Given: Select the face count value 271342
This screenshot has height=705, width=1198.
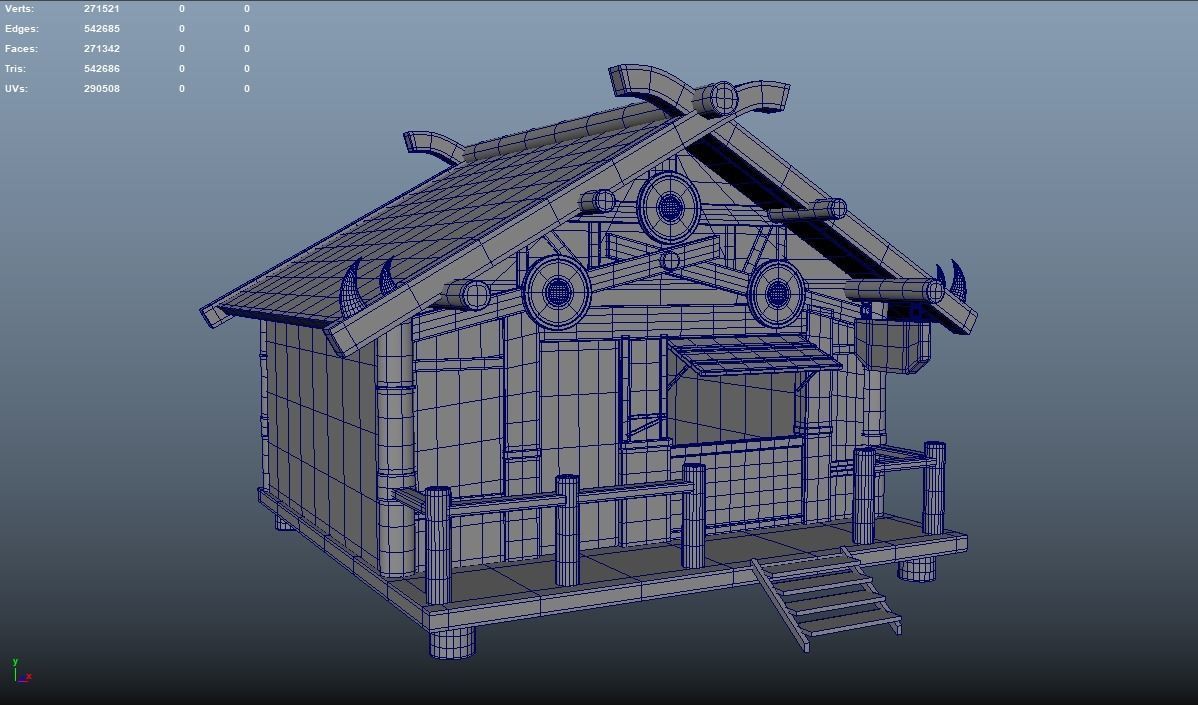Looking at the screenshot, I should (x=102, y=48).
